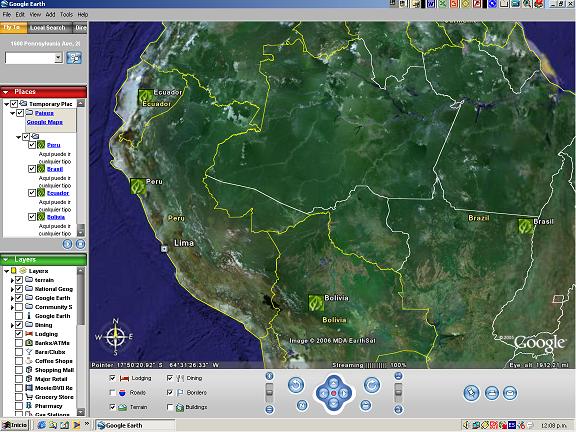The image size is (576, 432).
Task: Expand the National Geographic layer folder
Action: tap(12, 289)
